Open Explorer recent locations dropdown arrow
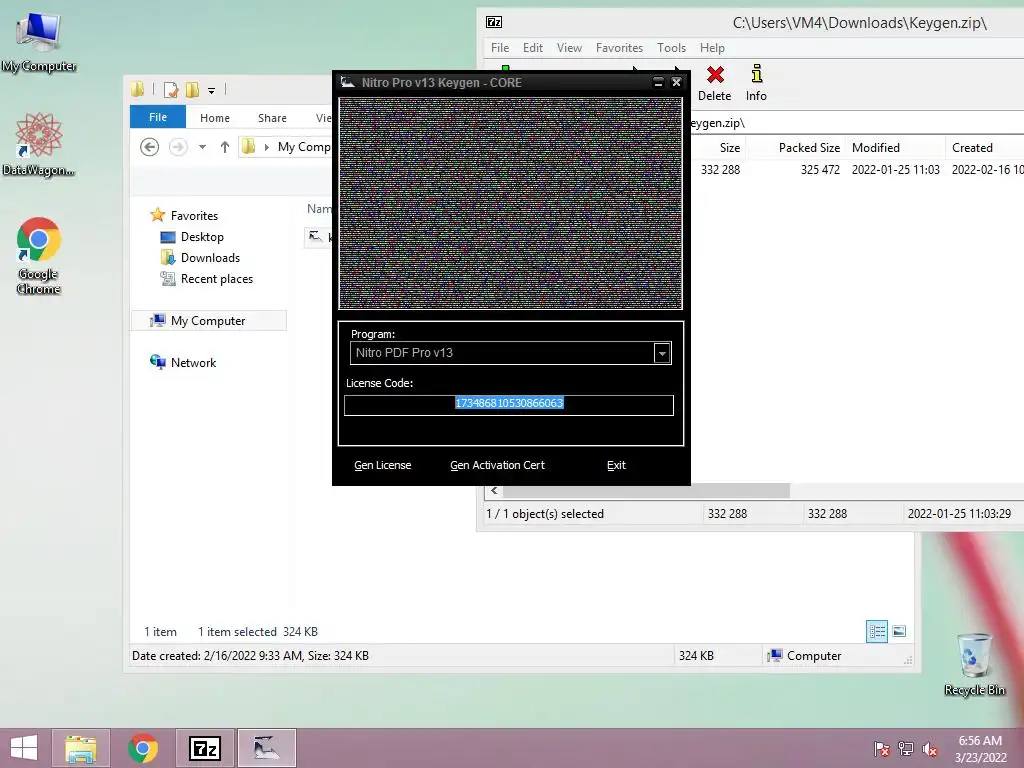Image resolution: width=1024 pixels, height=768 pixels. (202, 147)
